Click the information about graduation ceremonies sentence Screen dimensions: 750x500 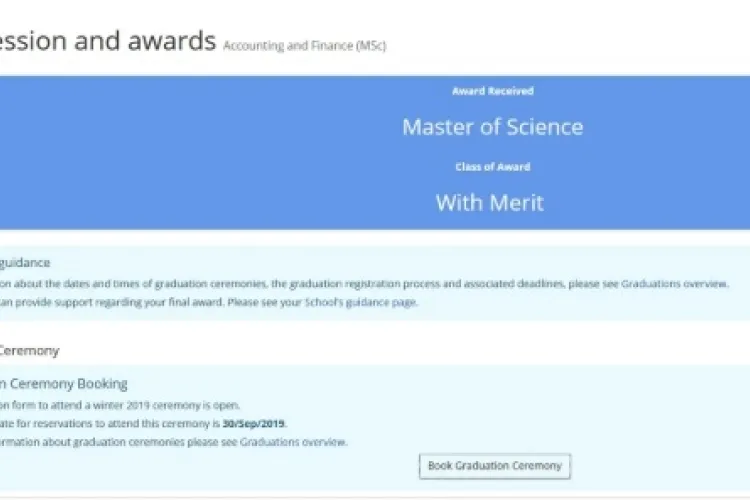[174, 442]
